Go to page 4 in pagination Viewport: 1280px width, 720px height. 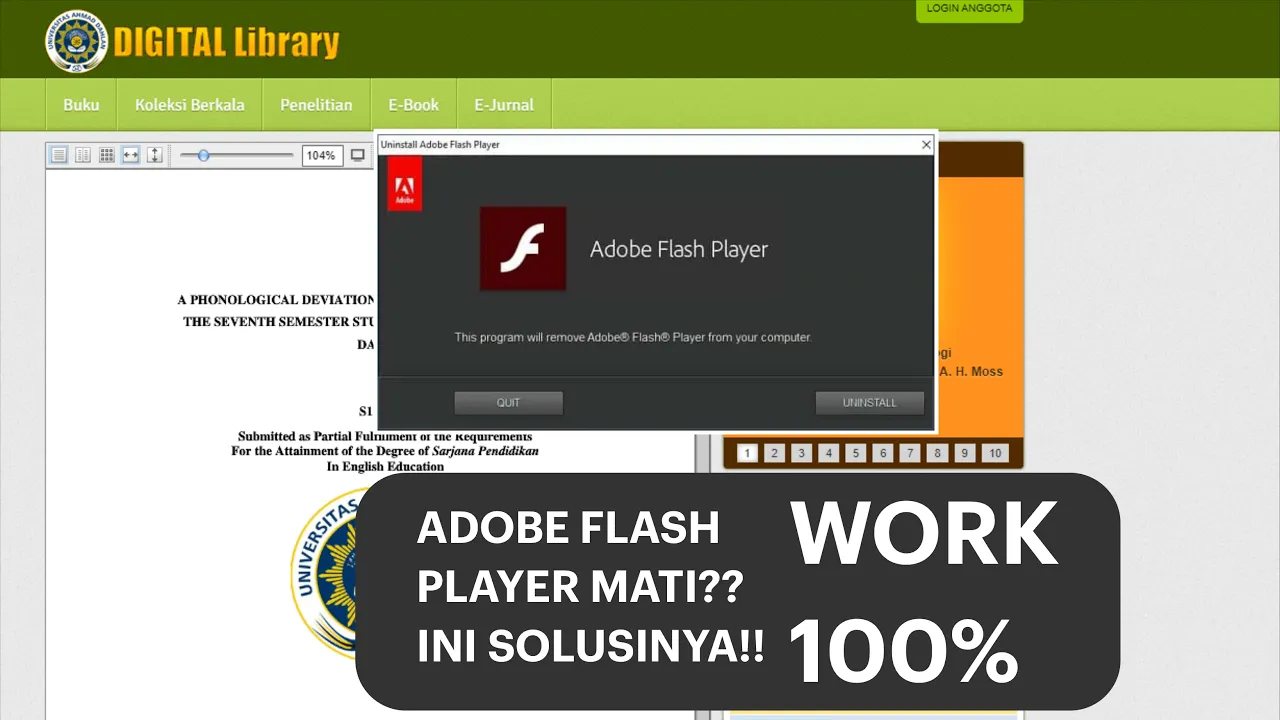click(x=828, y=453)
